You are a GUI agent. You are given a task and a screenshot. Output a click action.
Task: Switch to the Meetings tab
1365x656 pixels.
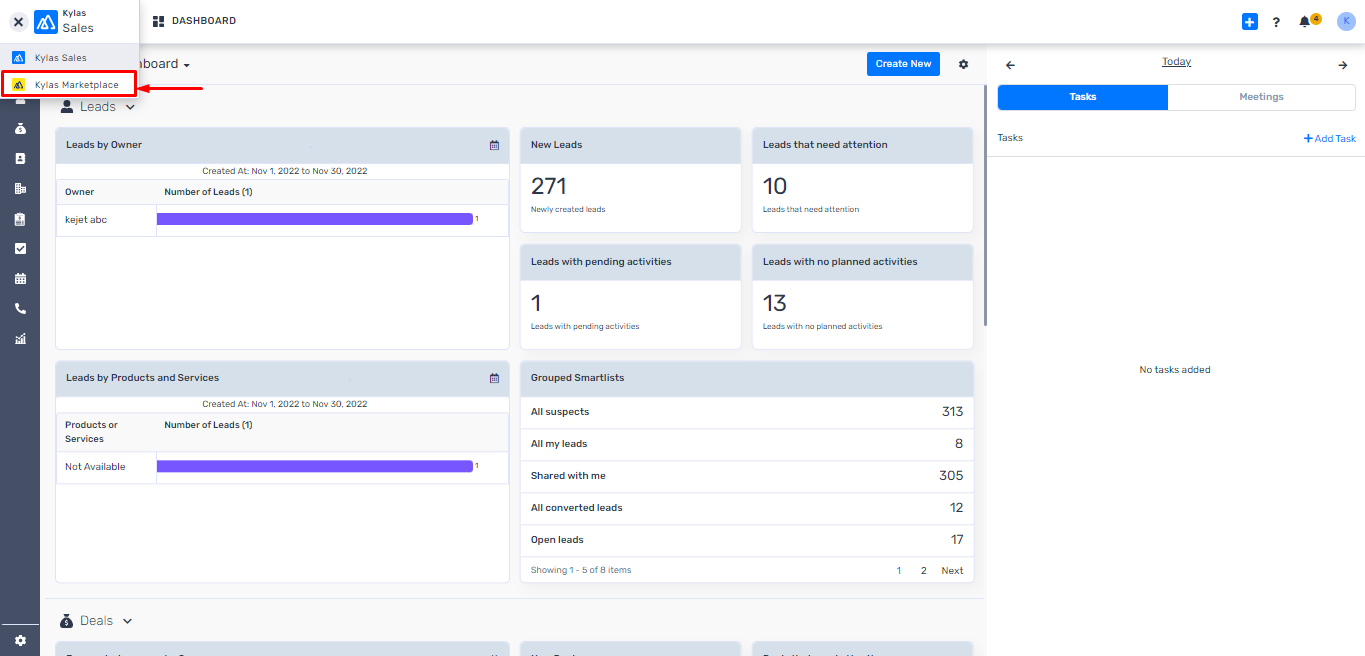(x=1261, y=97)
